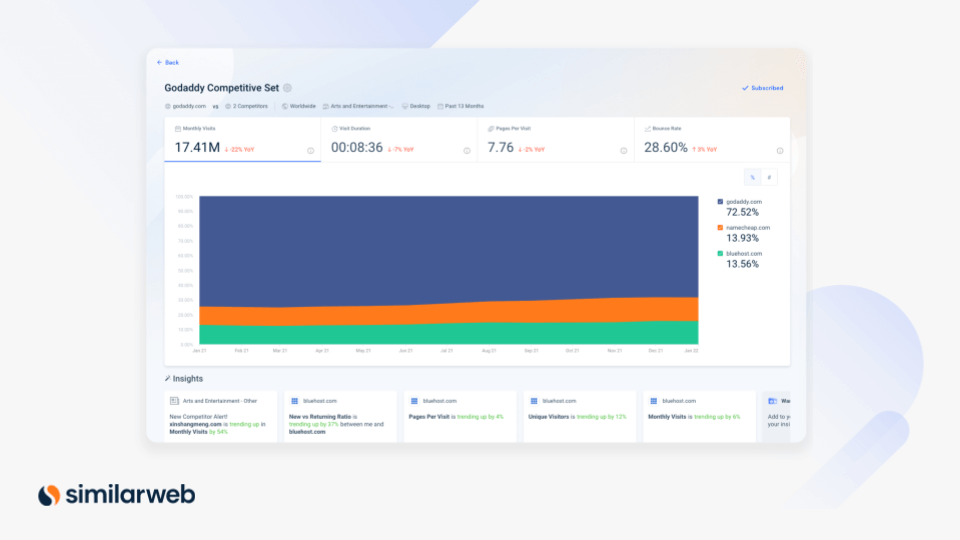Click the info icon in Bounce Rate card
The image size is (960, 540).
[780, 151]
